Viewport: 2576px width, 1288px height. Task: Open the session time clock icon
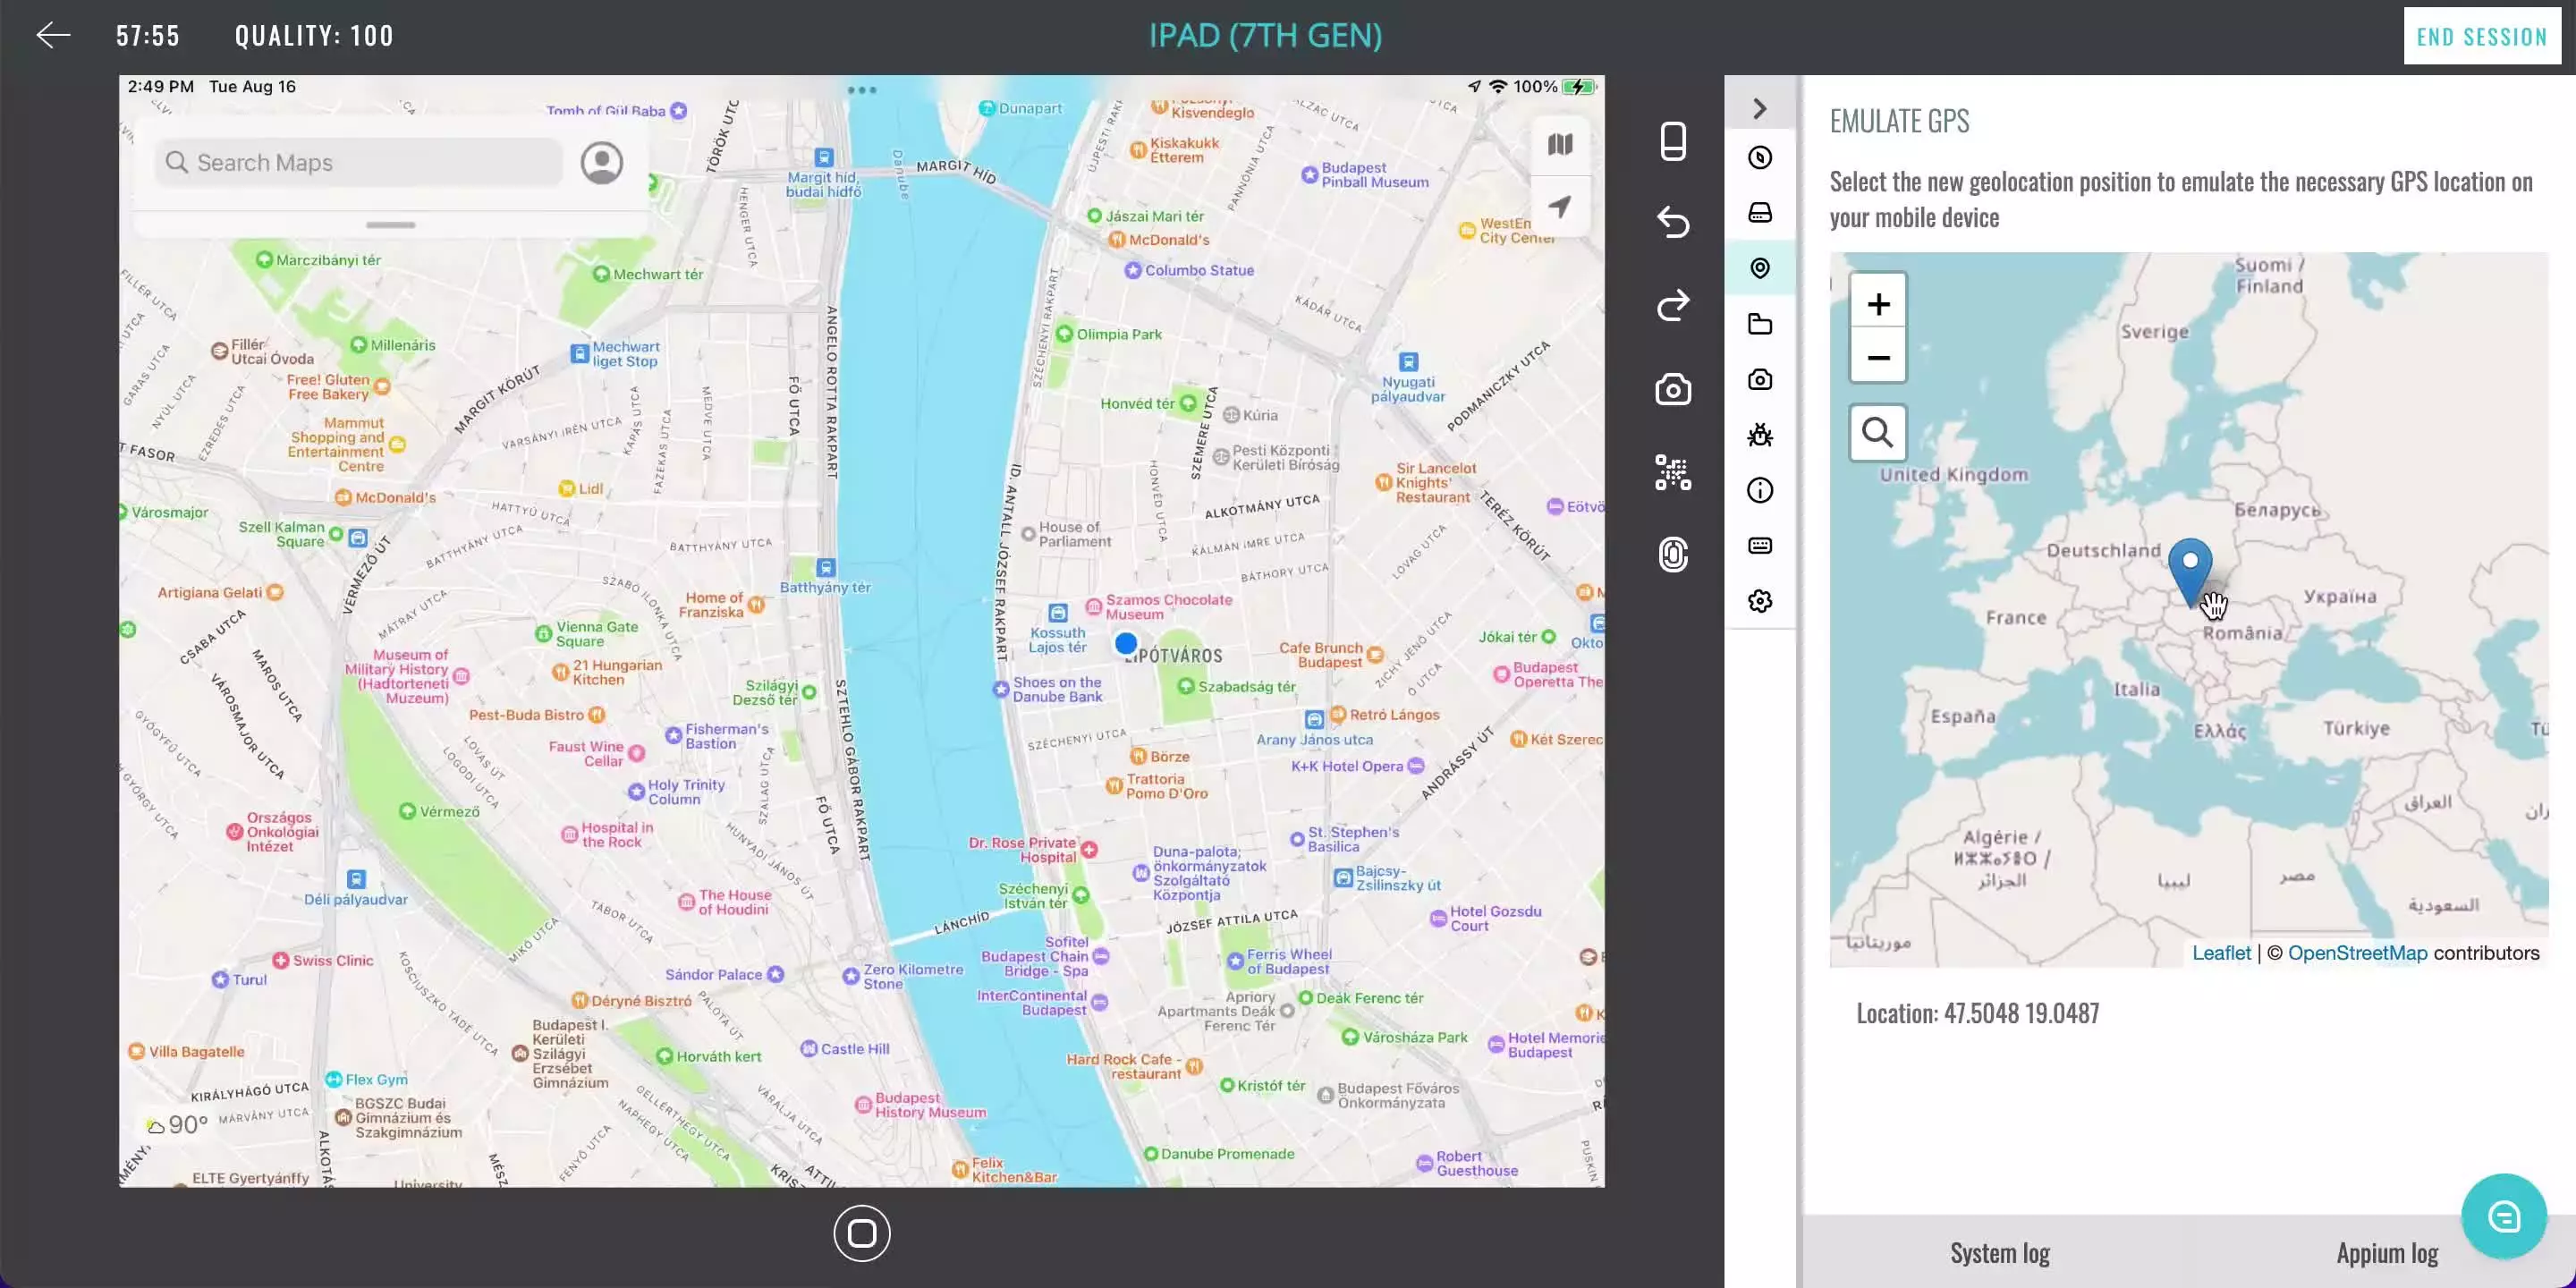click(x=1760, y=157)
